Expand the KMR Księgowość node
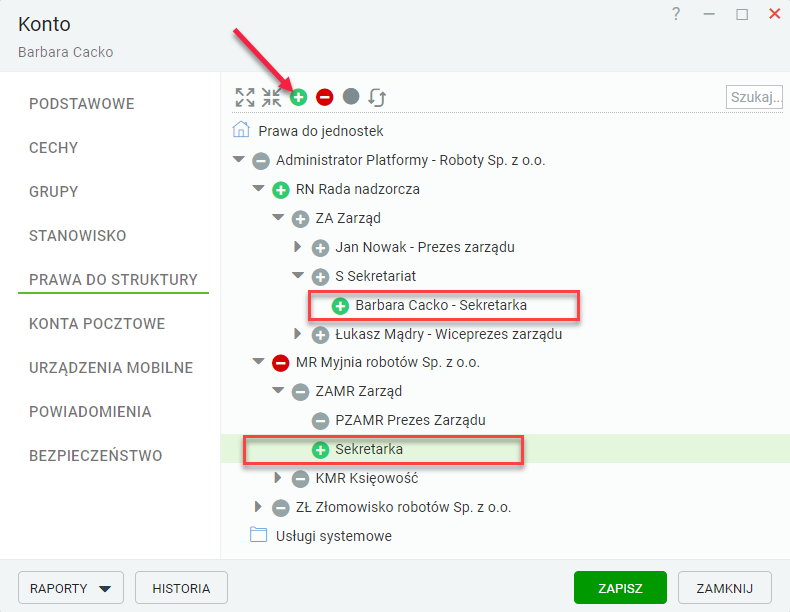790x612 pixels. point(277,478)
